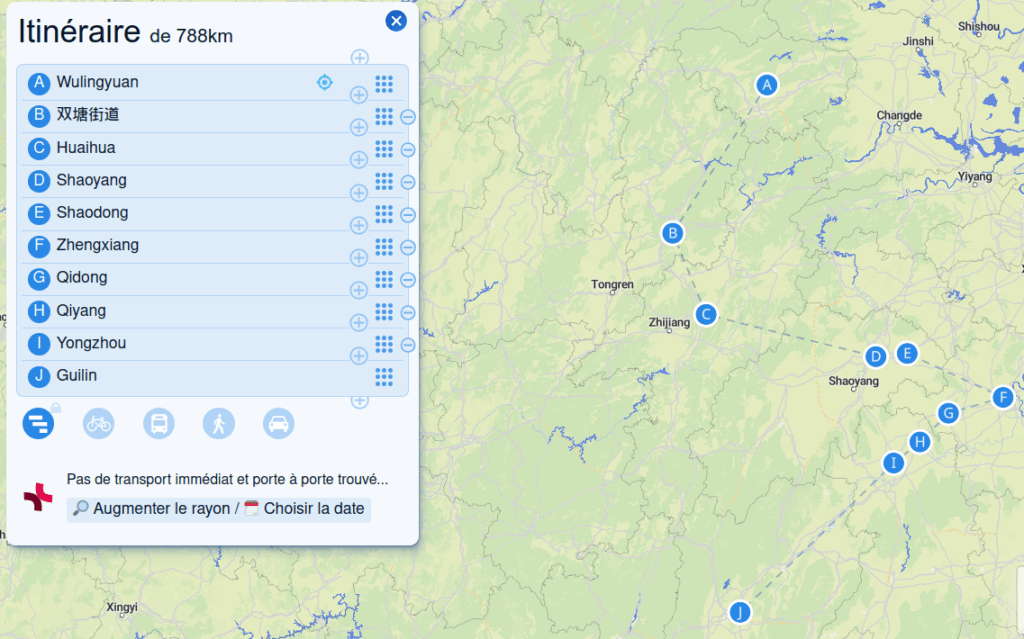Open the route summary mode tab
Screen dimensions: 1024x639
[x=38, y=424]
